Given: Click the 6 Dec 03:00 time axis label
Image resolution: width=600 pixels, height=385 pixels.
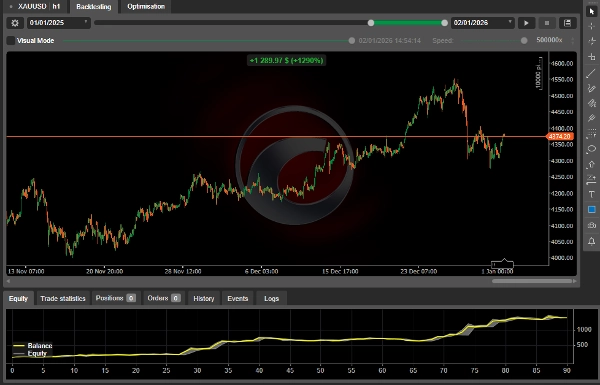Looking at the screenshot, I should pos(261,271).
